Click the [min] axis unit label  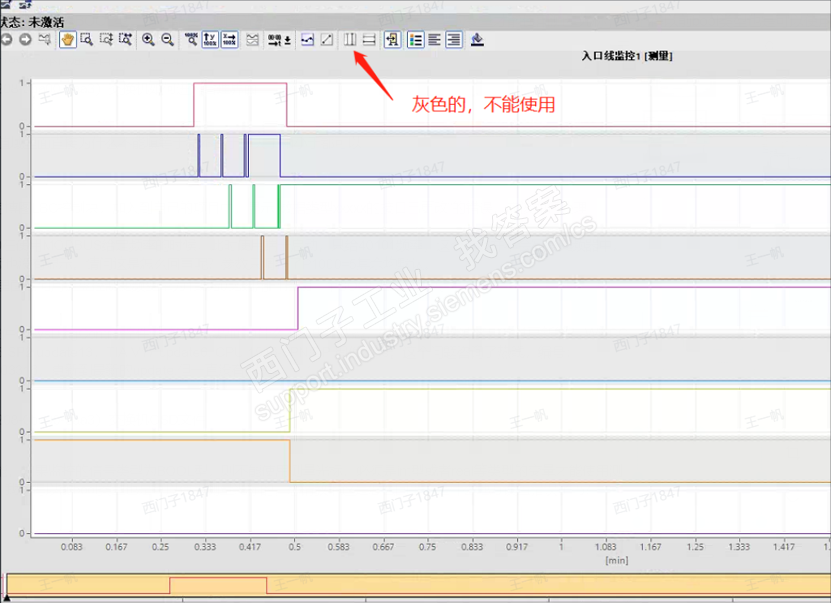(617, 560)
